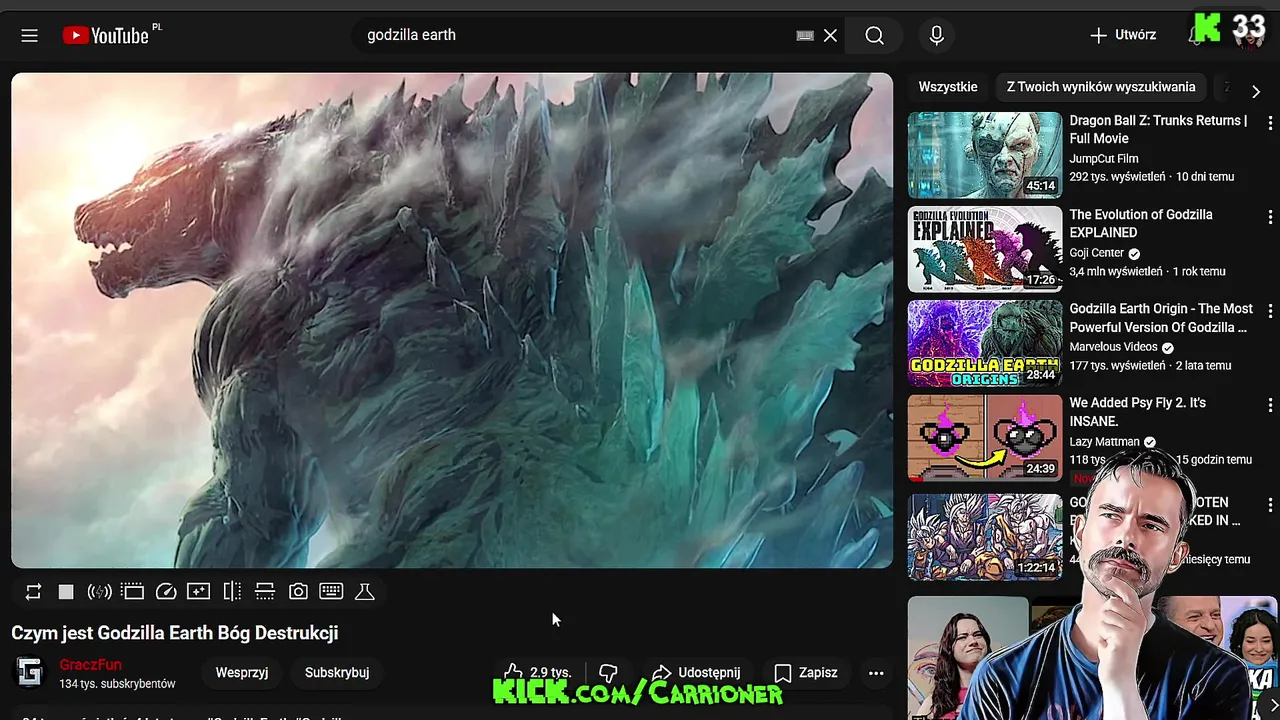Like the video with thumbs up
The width and height of the screenshot is (1280, 720).
tap(538, 673)
